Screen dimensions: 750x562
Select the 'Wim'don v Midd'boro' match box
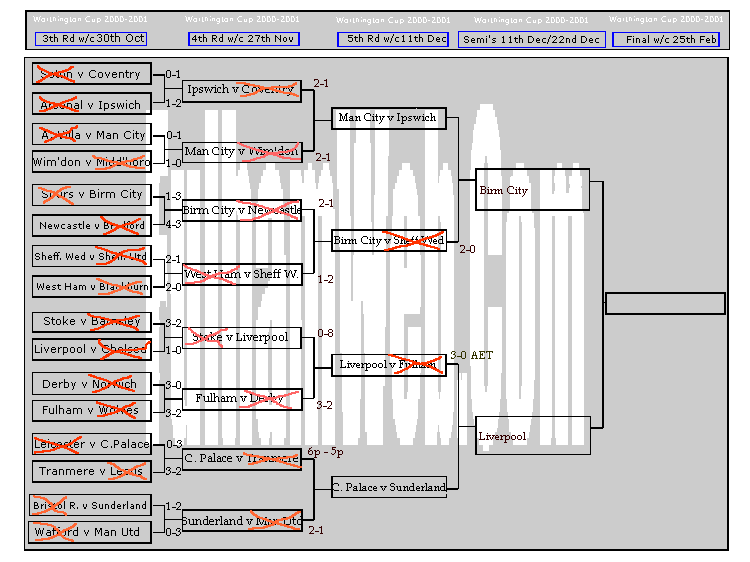point(92,162)
